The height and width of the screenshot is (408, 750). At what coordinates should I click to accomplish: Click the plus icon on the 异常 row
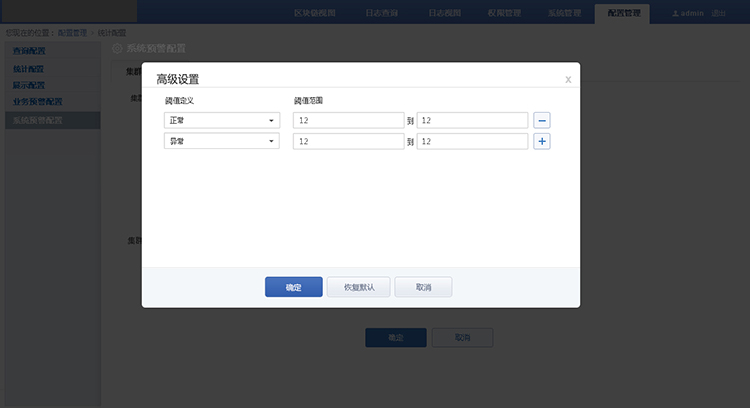click(x=541, y=142)
